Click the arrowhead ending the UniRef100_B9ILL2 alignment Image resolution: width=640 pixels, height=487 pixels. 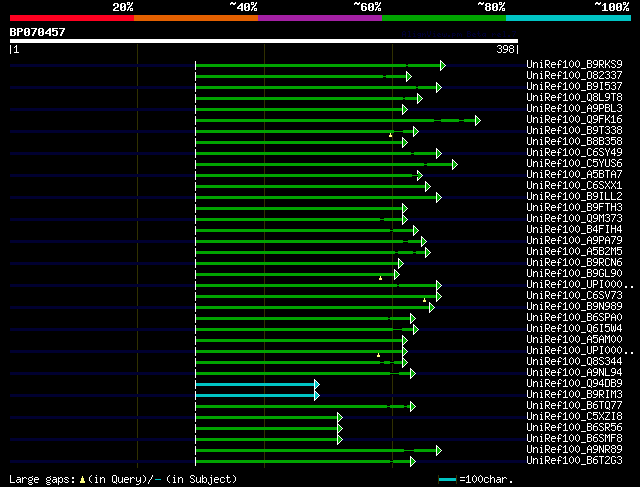click(x=439, y=198)
